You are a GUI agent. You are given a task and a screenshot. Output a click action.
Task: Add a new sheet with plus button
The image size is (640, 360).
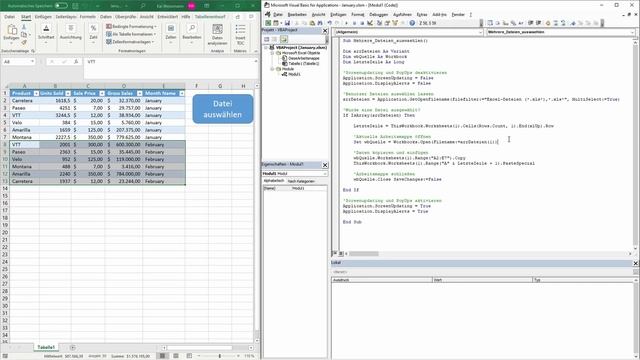tap(73, 348)
